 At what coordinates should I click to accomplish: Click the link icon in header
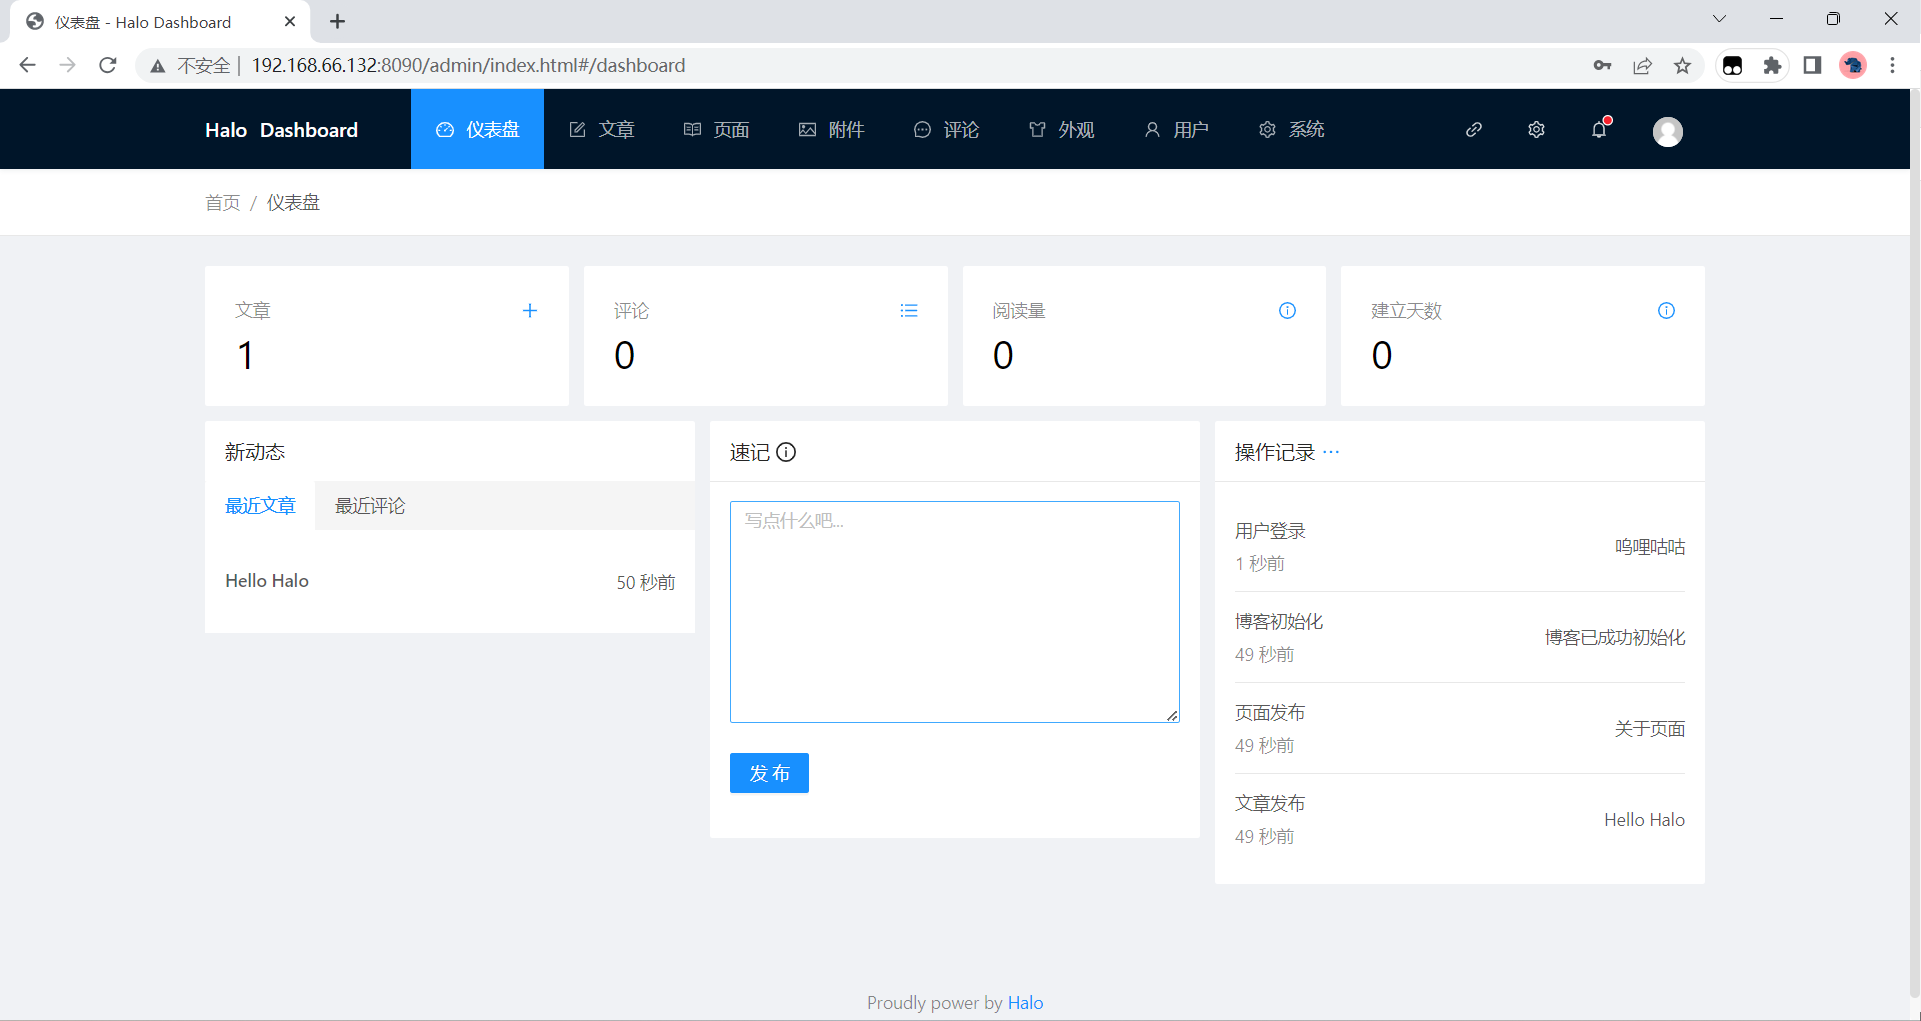click(x=1474, y=130)
